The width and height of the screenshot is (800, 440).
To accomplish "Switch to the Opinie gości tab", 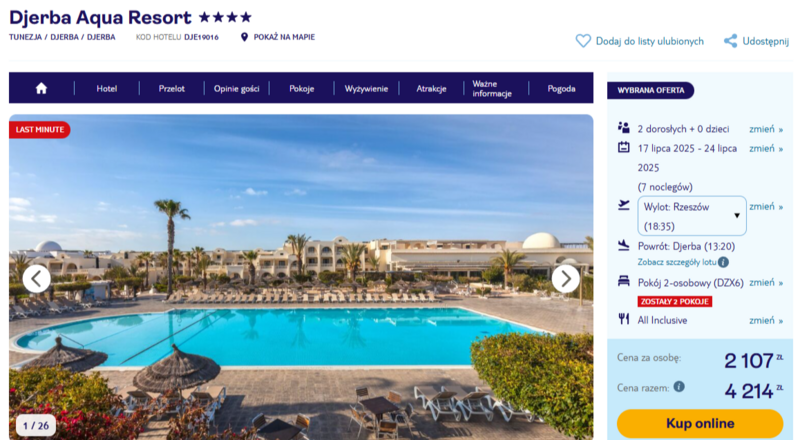I will click(236, 88).
